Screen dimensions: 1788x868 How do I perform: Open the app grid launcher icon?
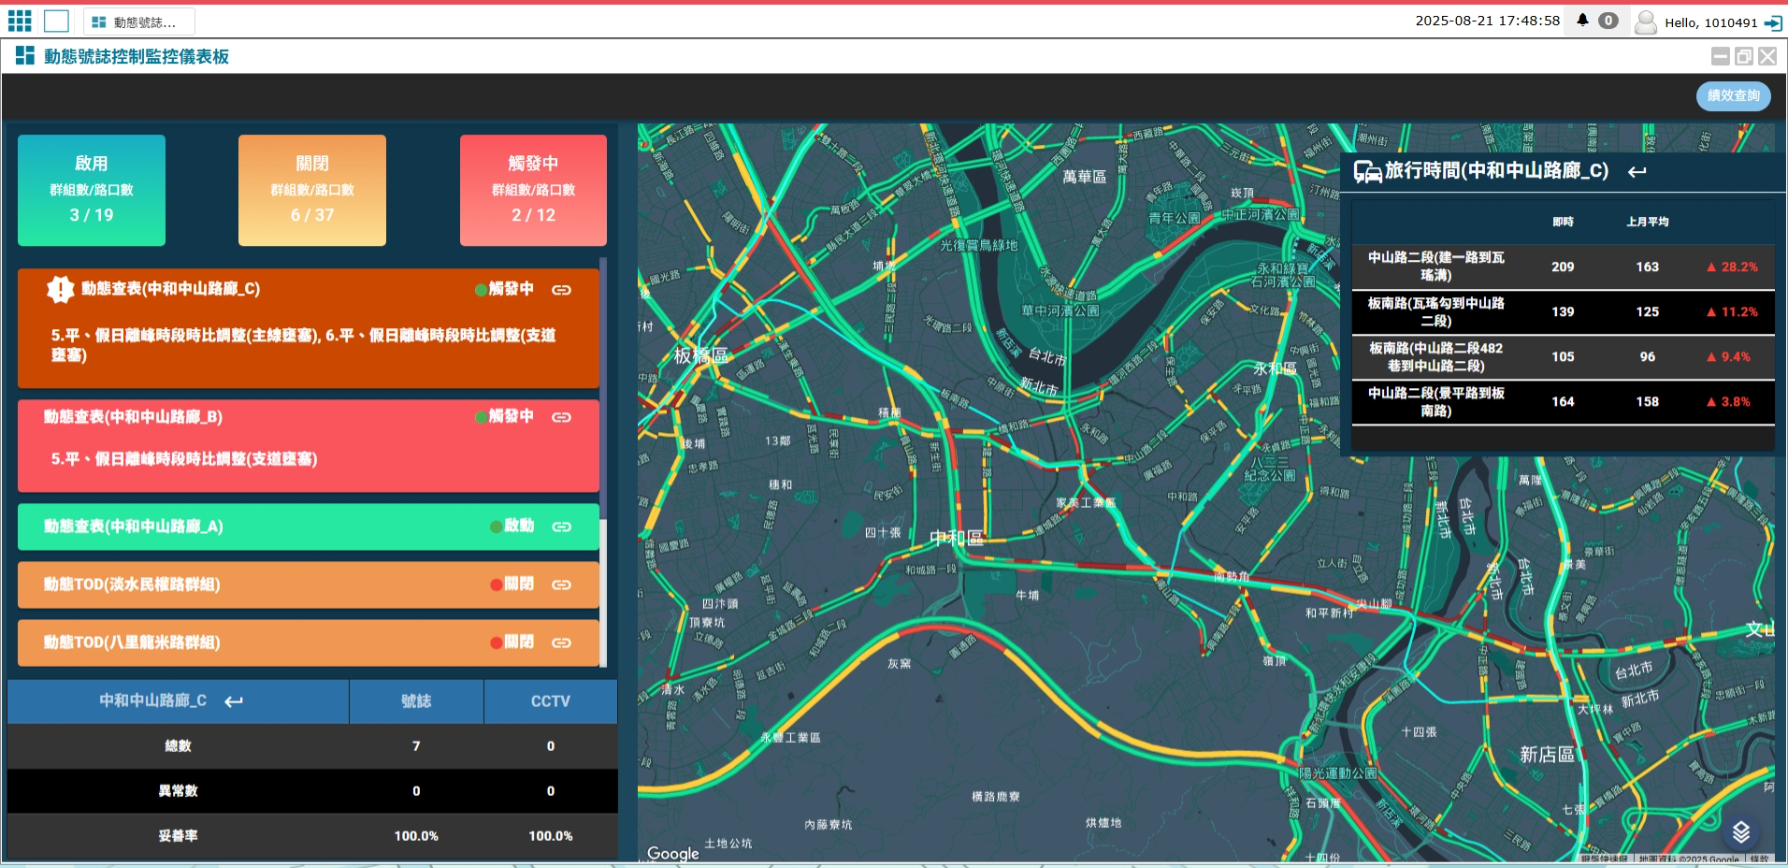[20, 21]
